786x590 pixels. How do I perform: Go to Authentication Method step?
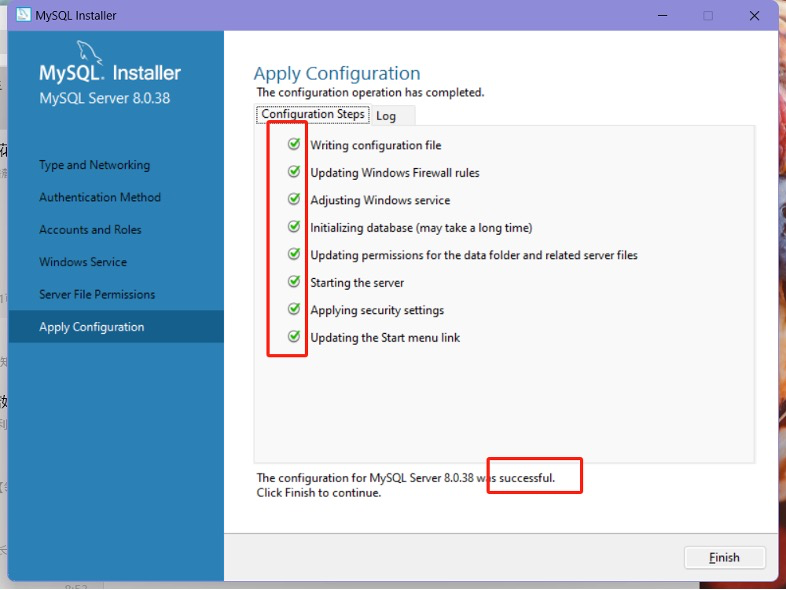100,197
